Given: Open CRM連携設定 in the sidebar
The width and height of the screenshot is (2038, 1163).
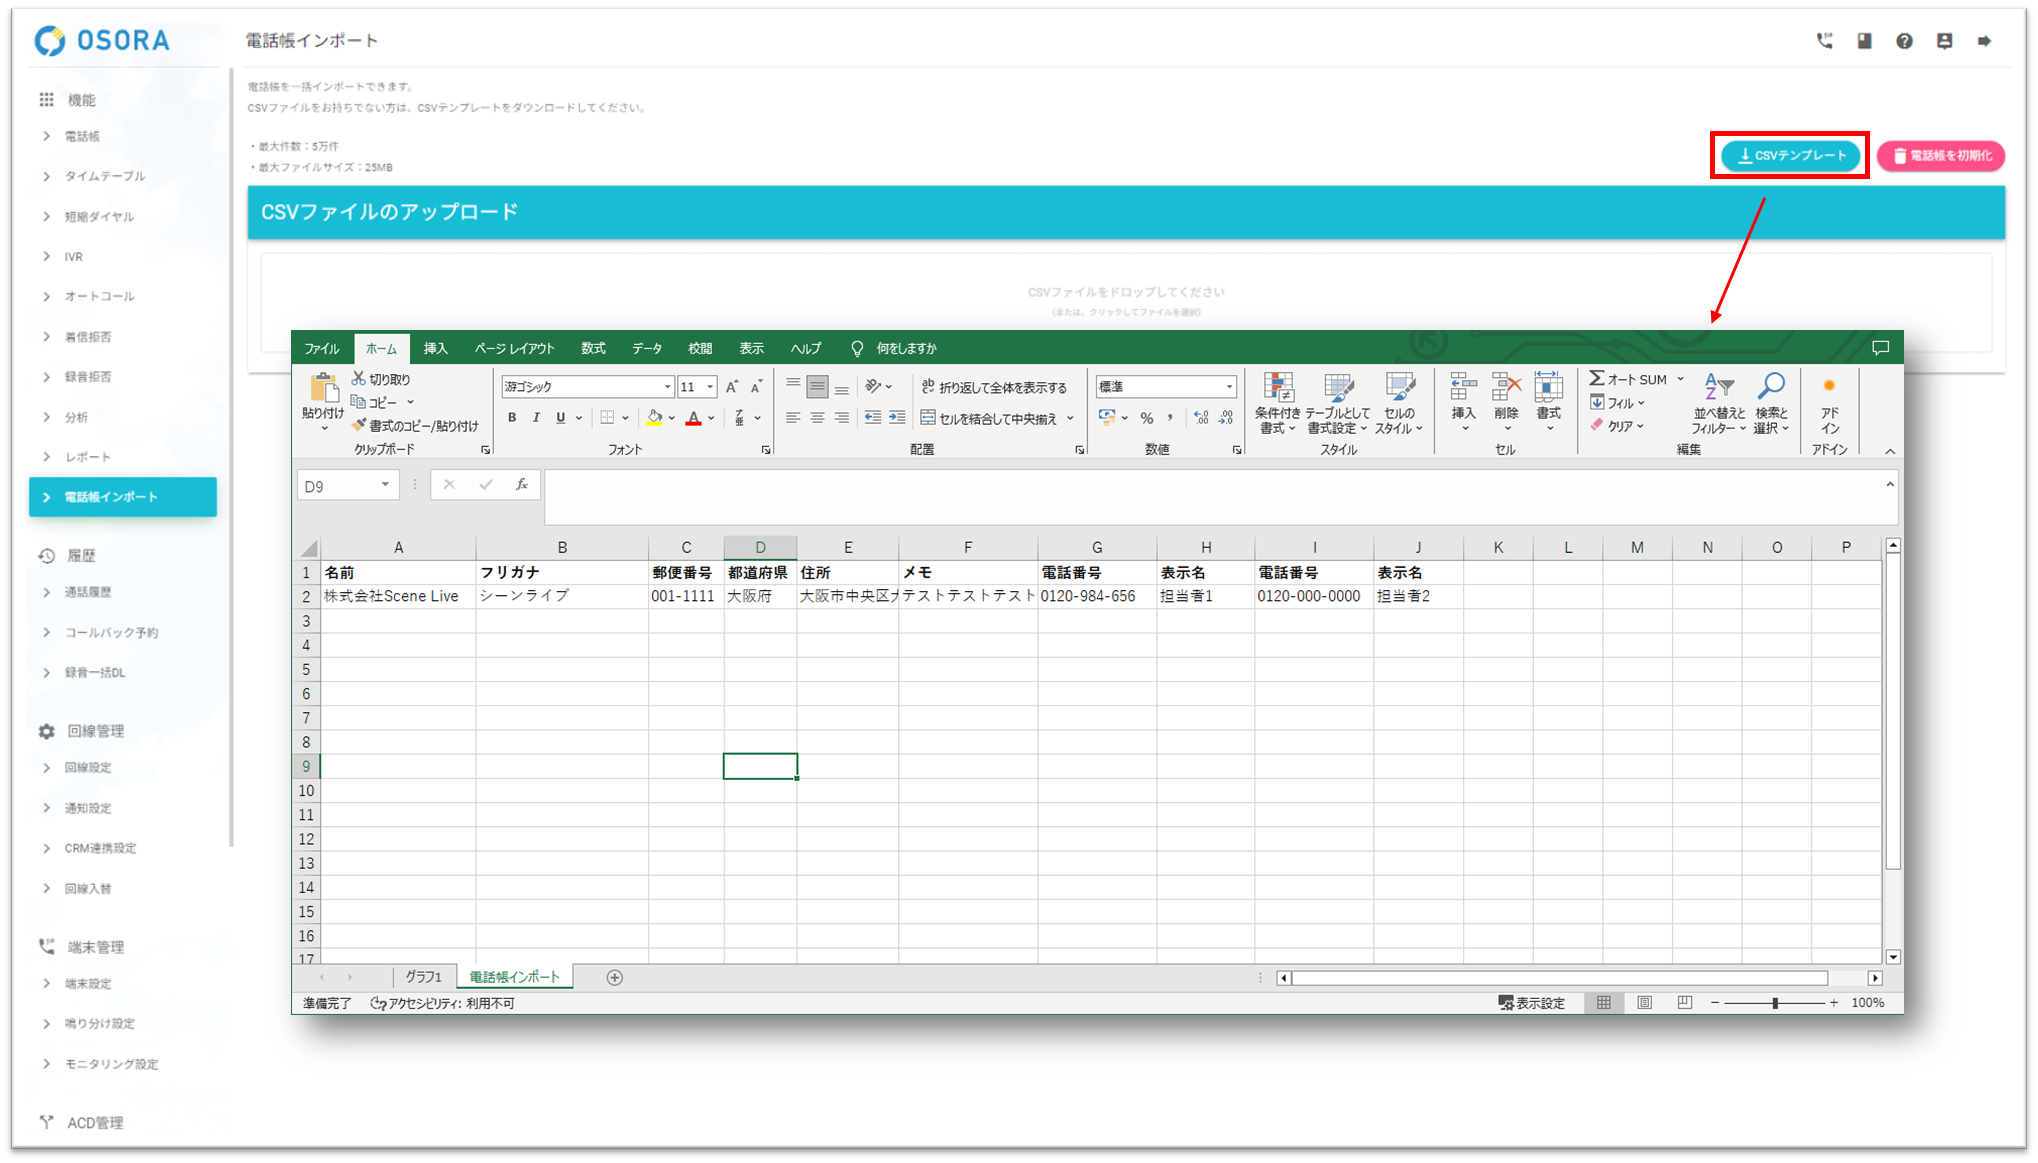Looking at the screenshot, I should point(100,848).
